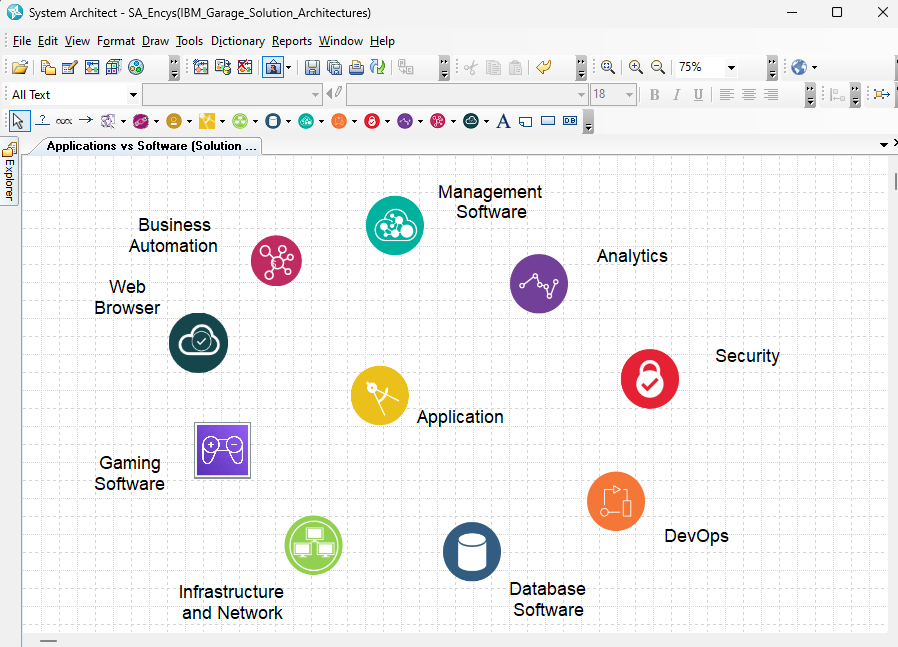Set text alignment to right
The image size is (898, 647).
pos(771,94)
